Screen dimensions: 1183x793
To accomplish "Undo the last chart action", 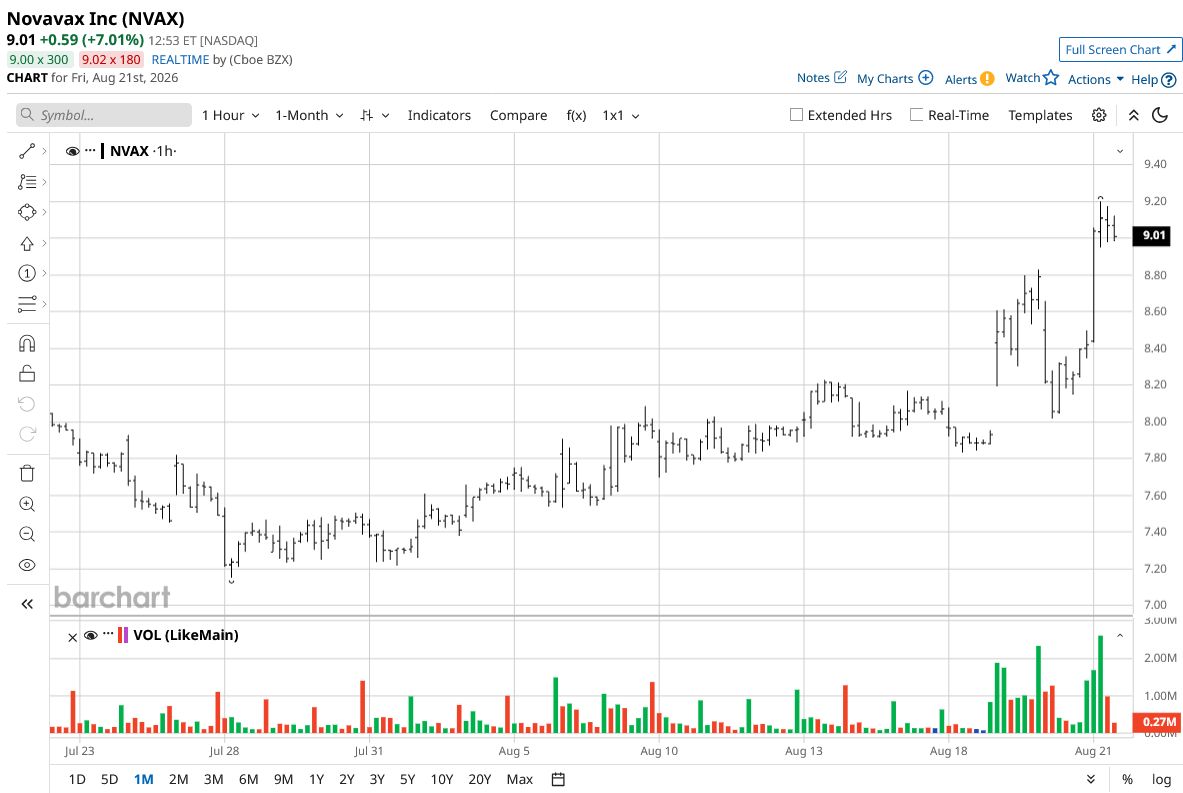I will tap(27, 404).
